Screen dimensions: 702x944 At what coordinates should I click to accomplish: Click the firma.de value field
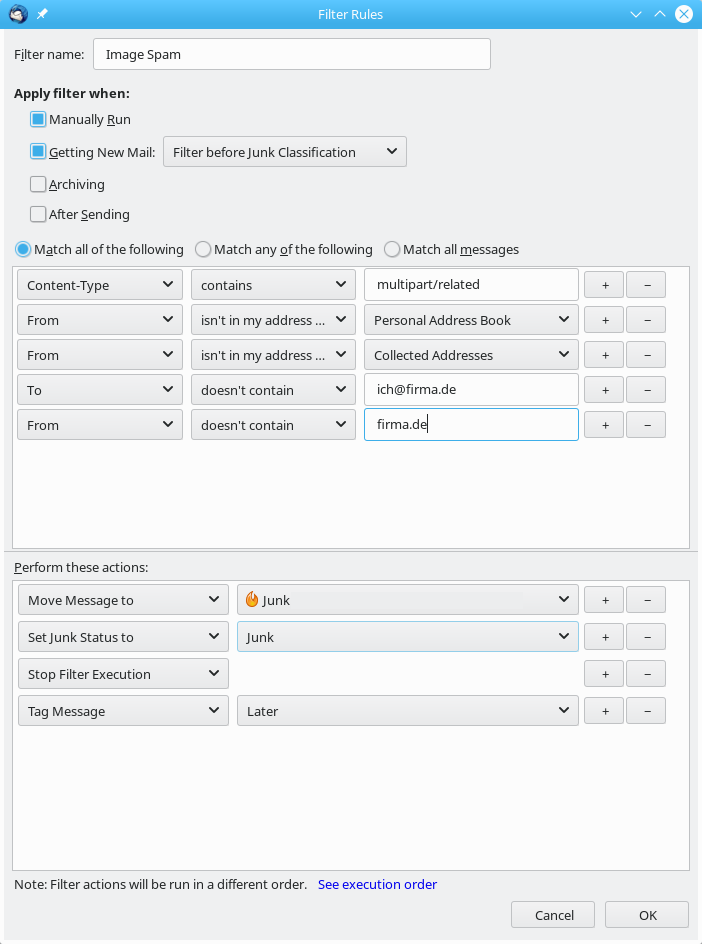tap(471, 424)
